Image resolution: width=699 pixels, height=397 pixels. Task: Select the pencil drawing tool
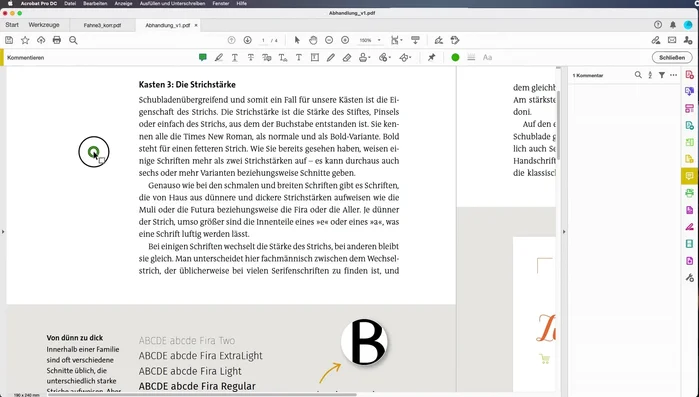(x=330, y=57)
